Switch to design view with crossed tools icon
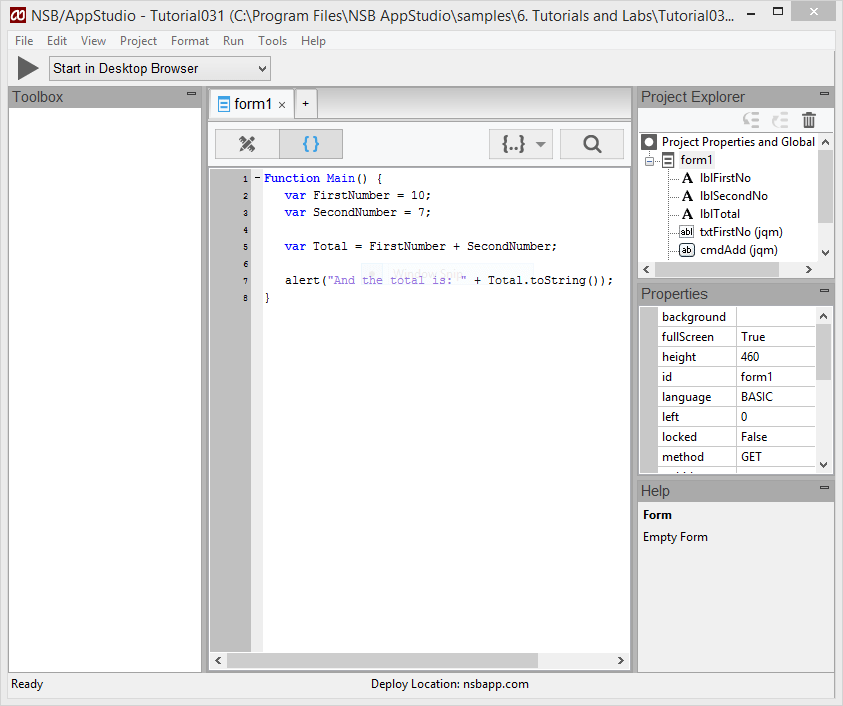The image size is (843, 706). (x=247, y=144)
